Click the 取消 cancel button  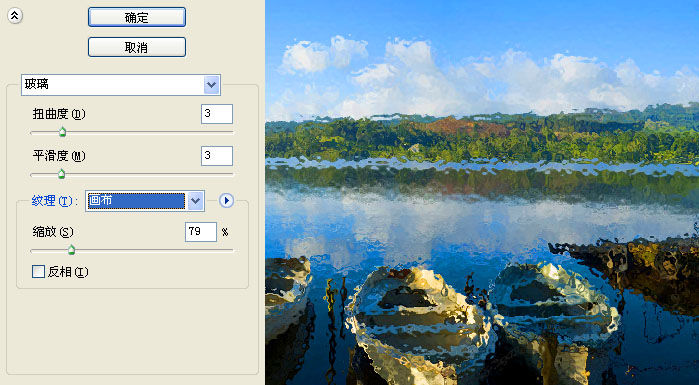coord(136,47)
